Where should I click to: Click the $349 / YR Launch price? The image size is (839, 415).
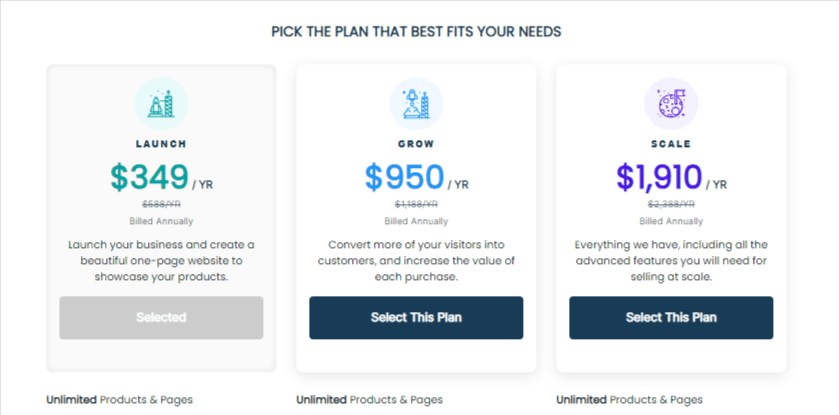click(x=162, y=178)
